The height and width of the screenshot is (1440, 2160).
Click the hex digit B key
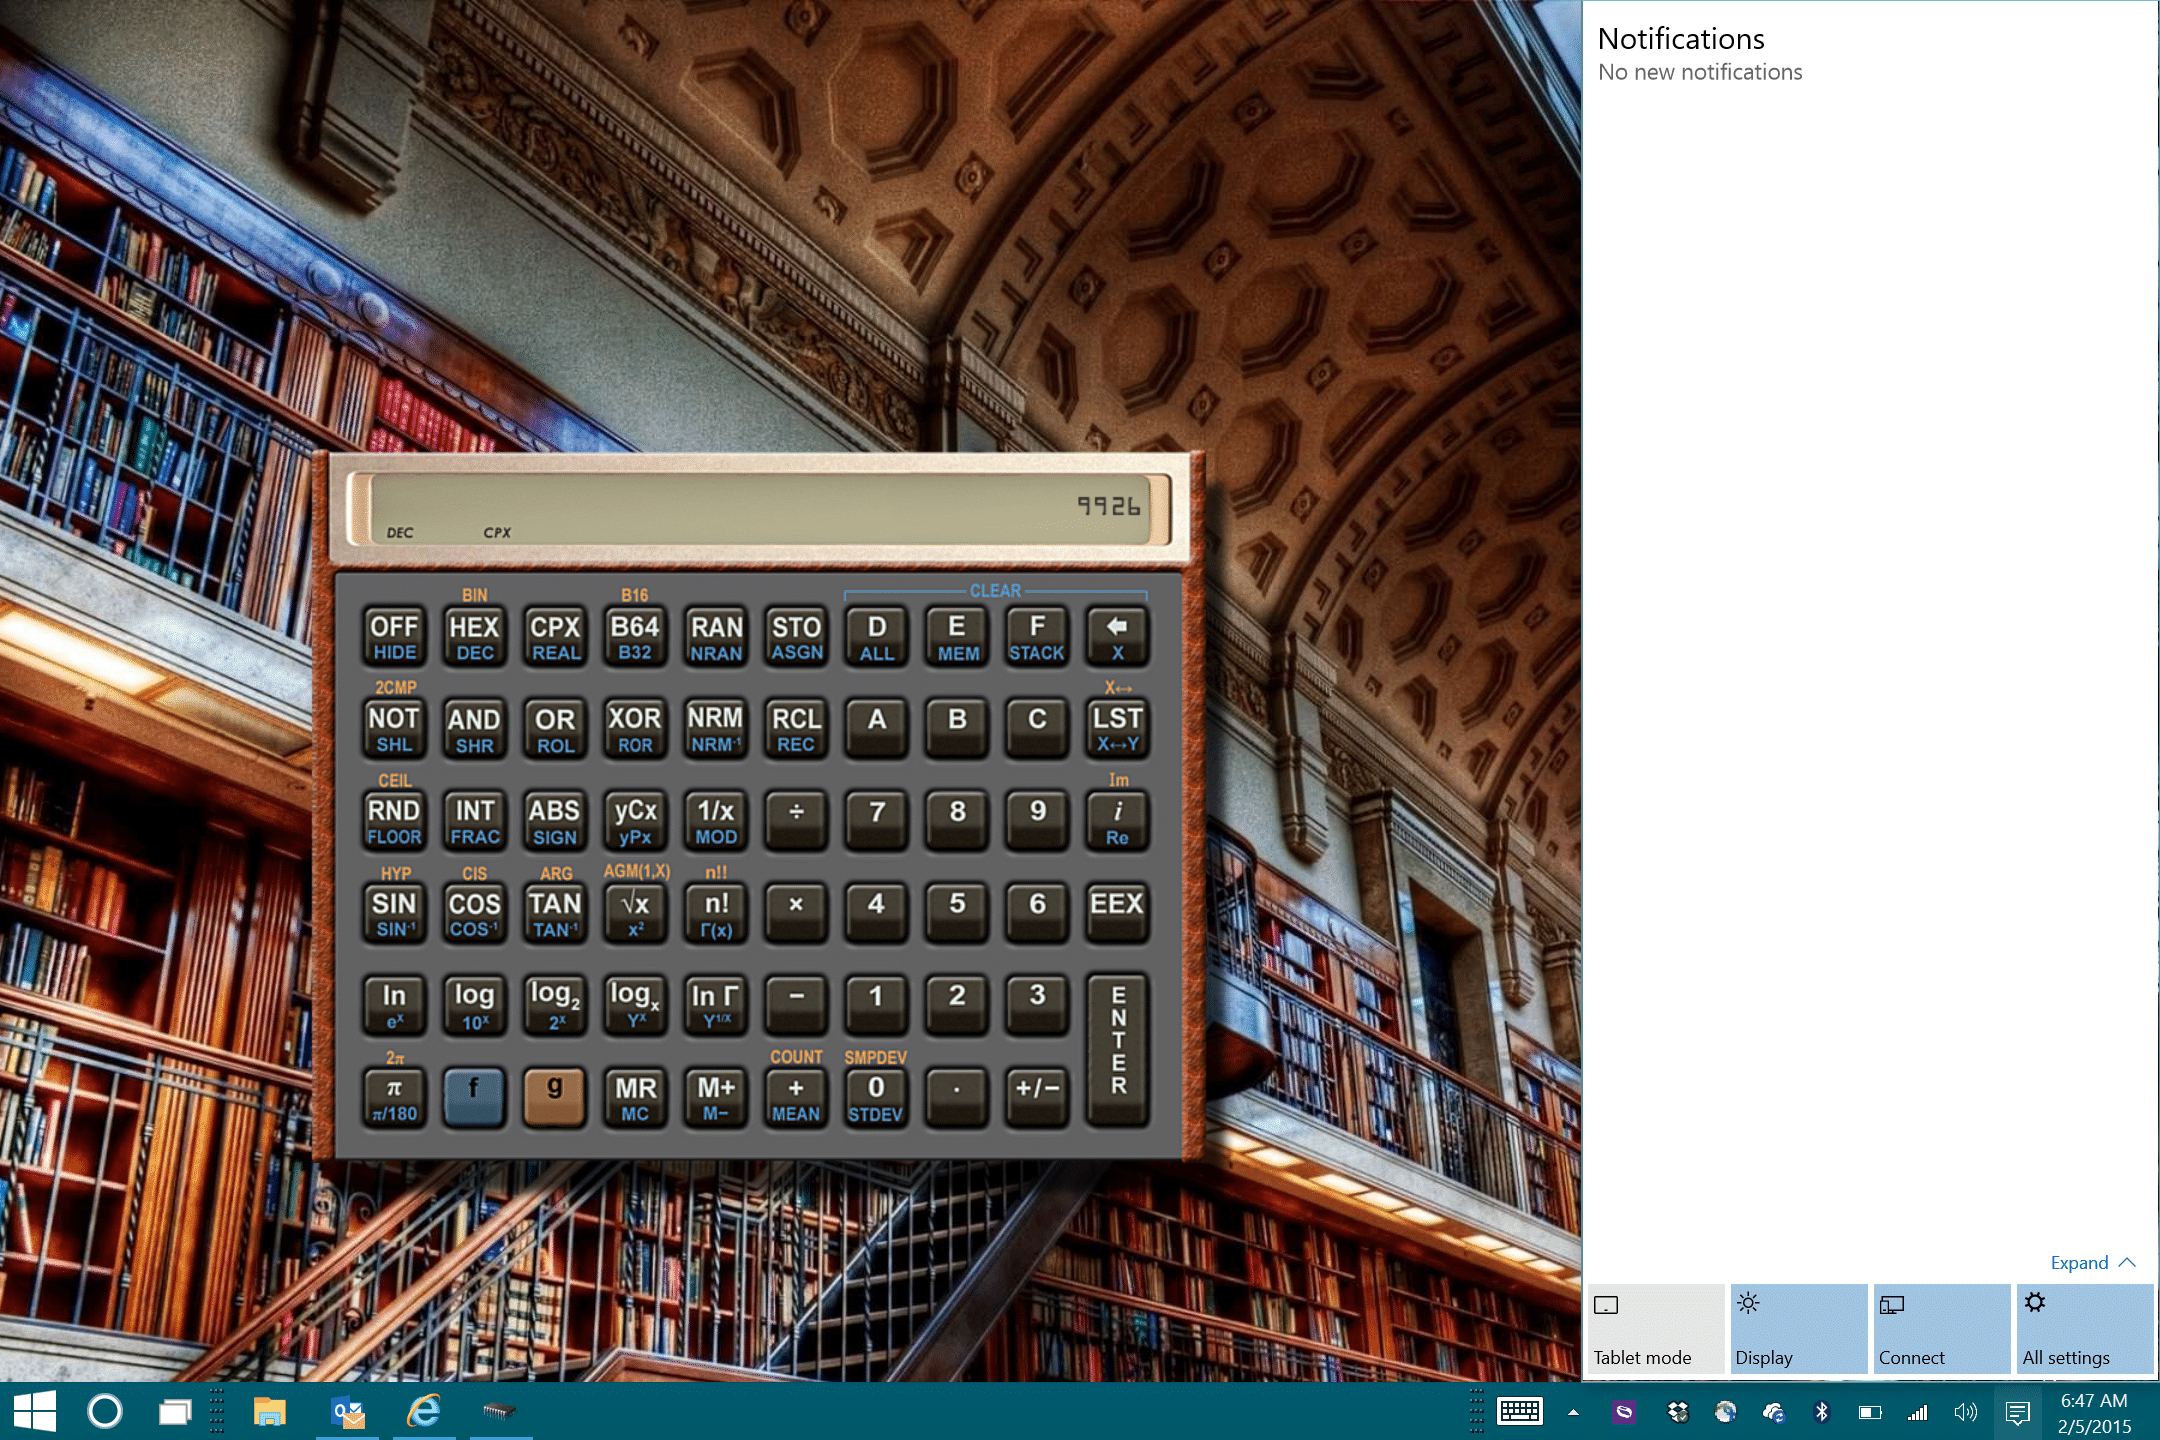957,729
